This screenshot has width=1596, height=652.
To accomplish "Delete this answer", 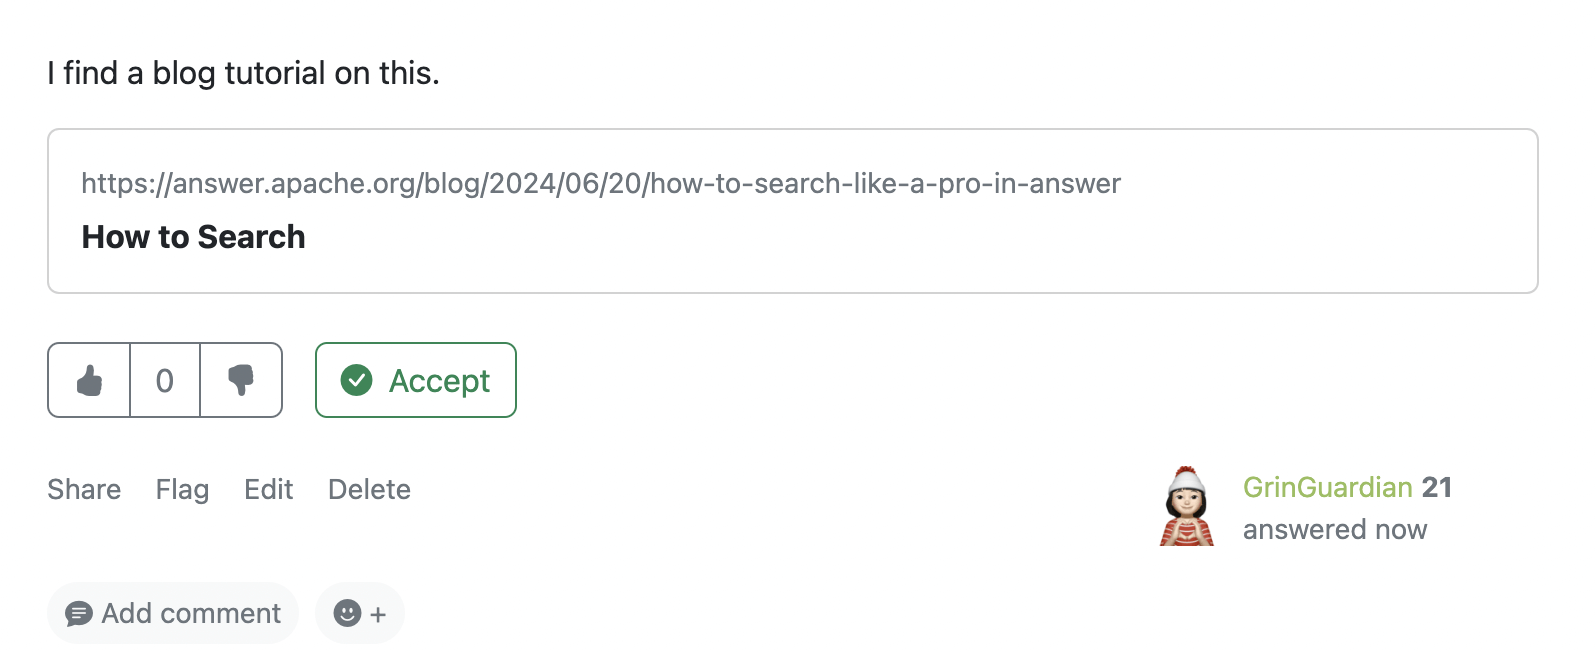I will [x=368, y=489].
